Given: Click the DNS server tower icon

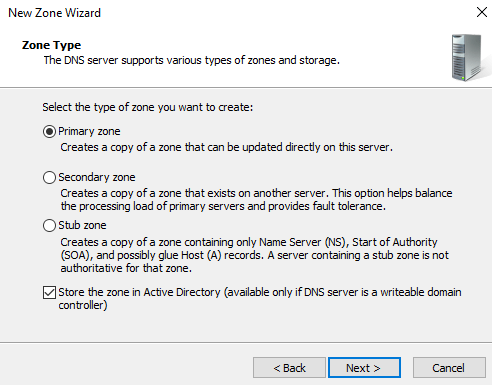Looking at the screenshot, I should [466, 57].
